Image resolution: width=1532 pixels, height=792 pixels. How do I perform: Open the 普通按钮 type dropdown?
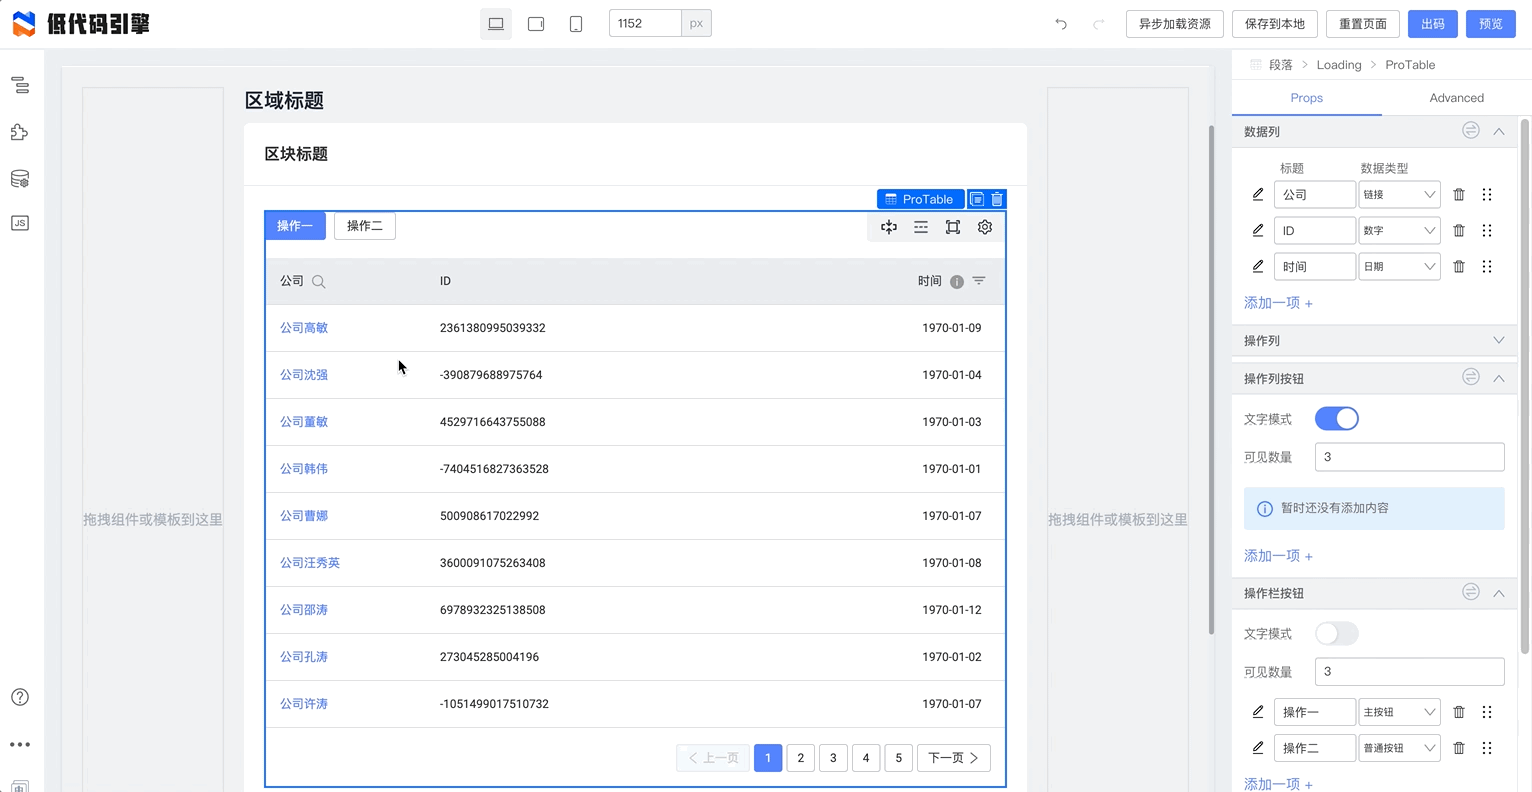click(1399, 748)
